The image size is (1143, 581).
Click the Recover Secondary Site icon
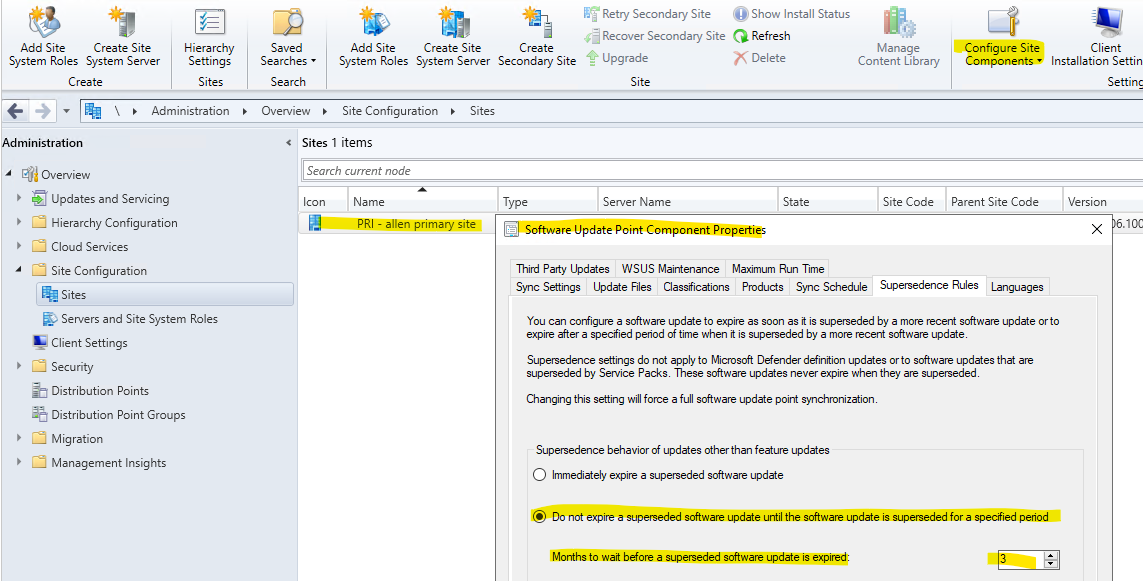(x=654, y=35)
